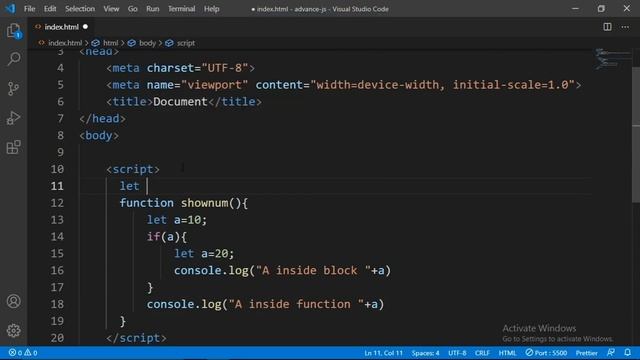Click the VS Code logo icon
The width and height of the screenshot is (640, 360).
tap(10, 9)
